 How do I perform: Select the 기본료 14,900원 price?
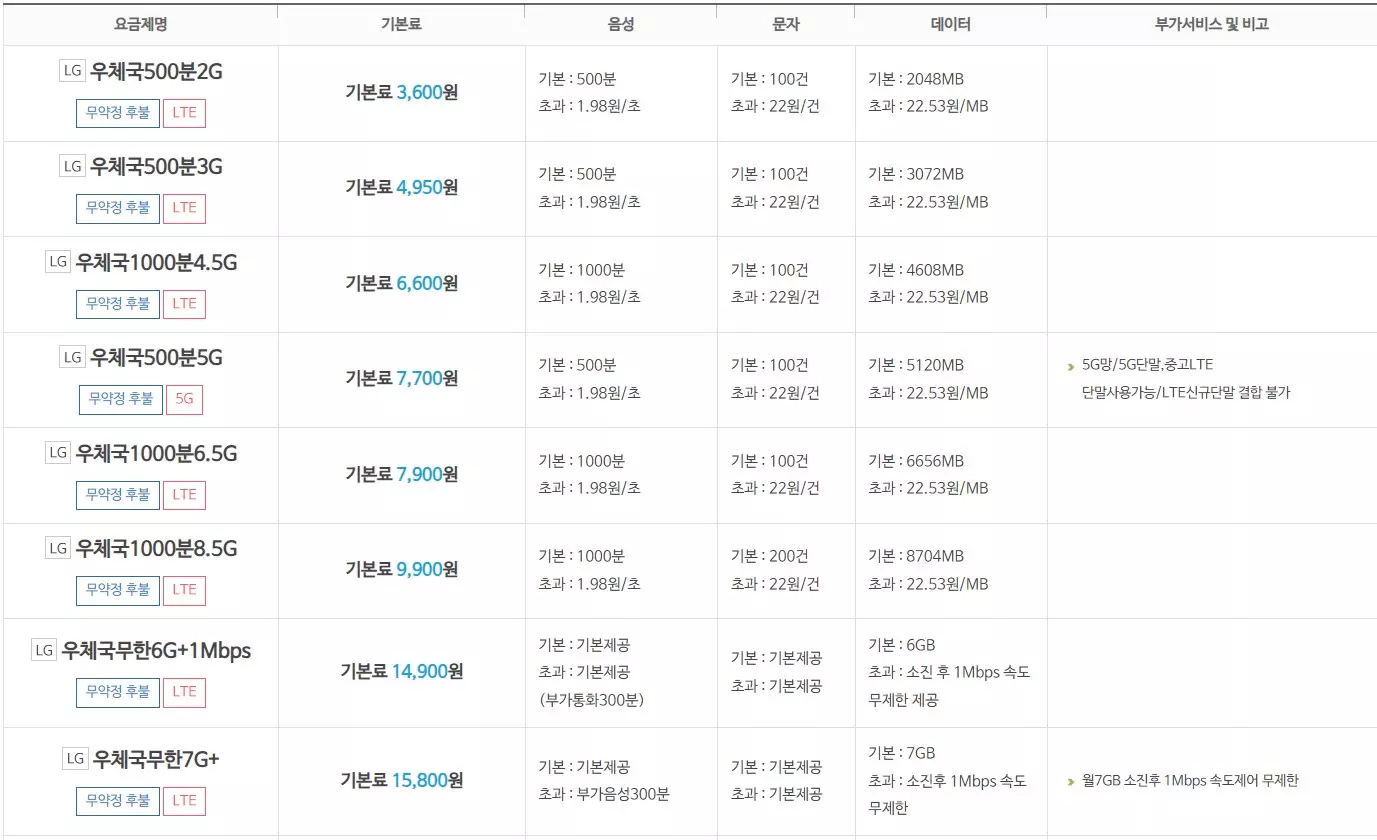tap(401, 672)
